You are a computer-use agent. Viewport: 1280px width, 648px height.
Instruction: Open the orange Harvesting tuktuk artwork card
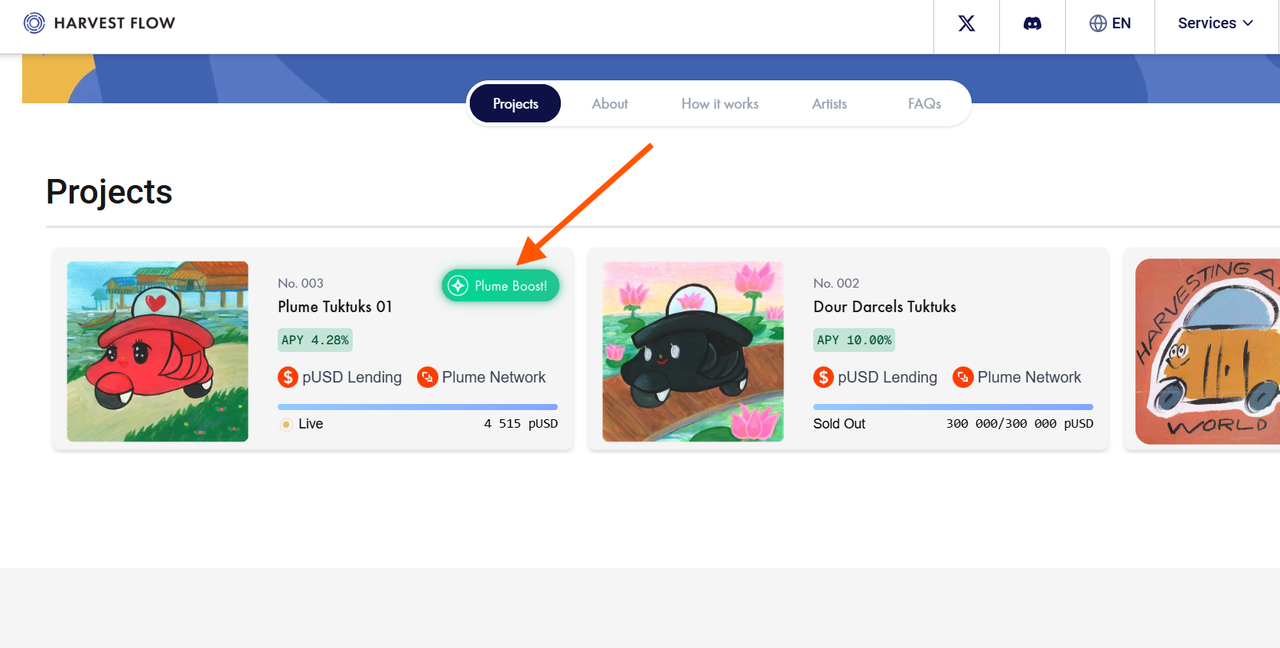[x=1208, y=352]
